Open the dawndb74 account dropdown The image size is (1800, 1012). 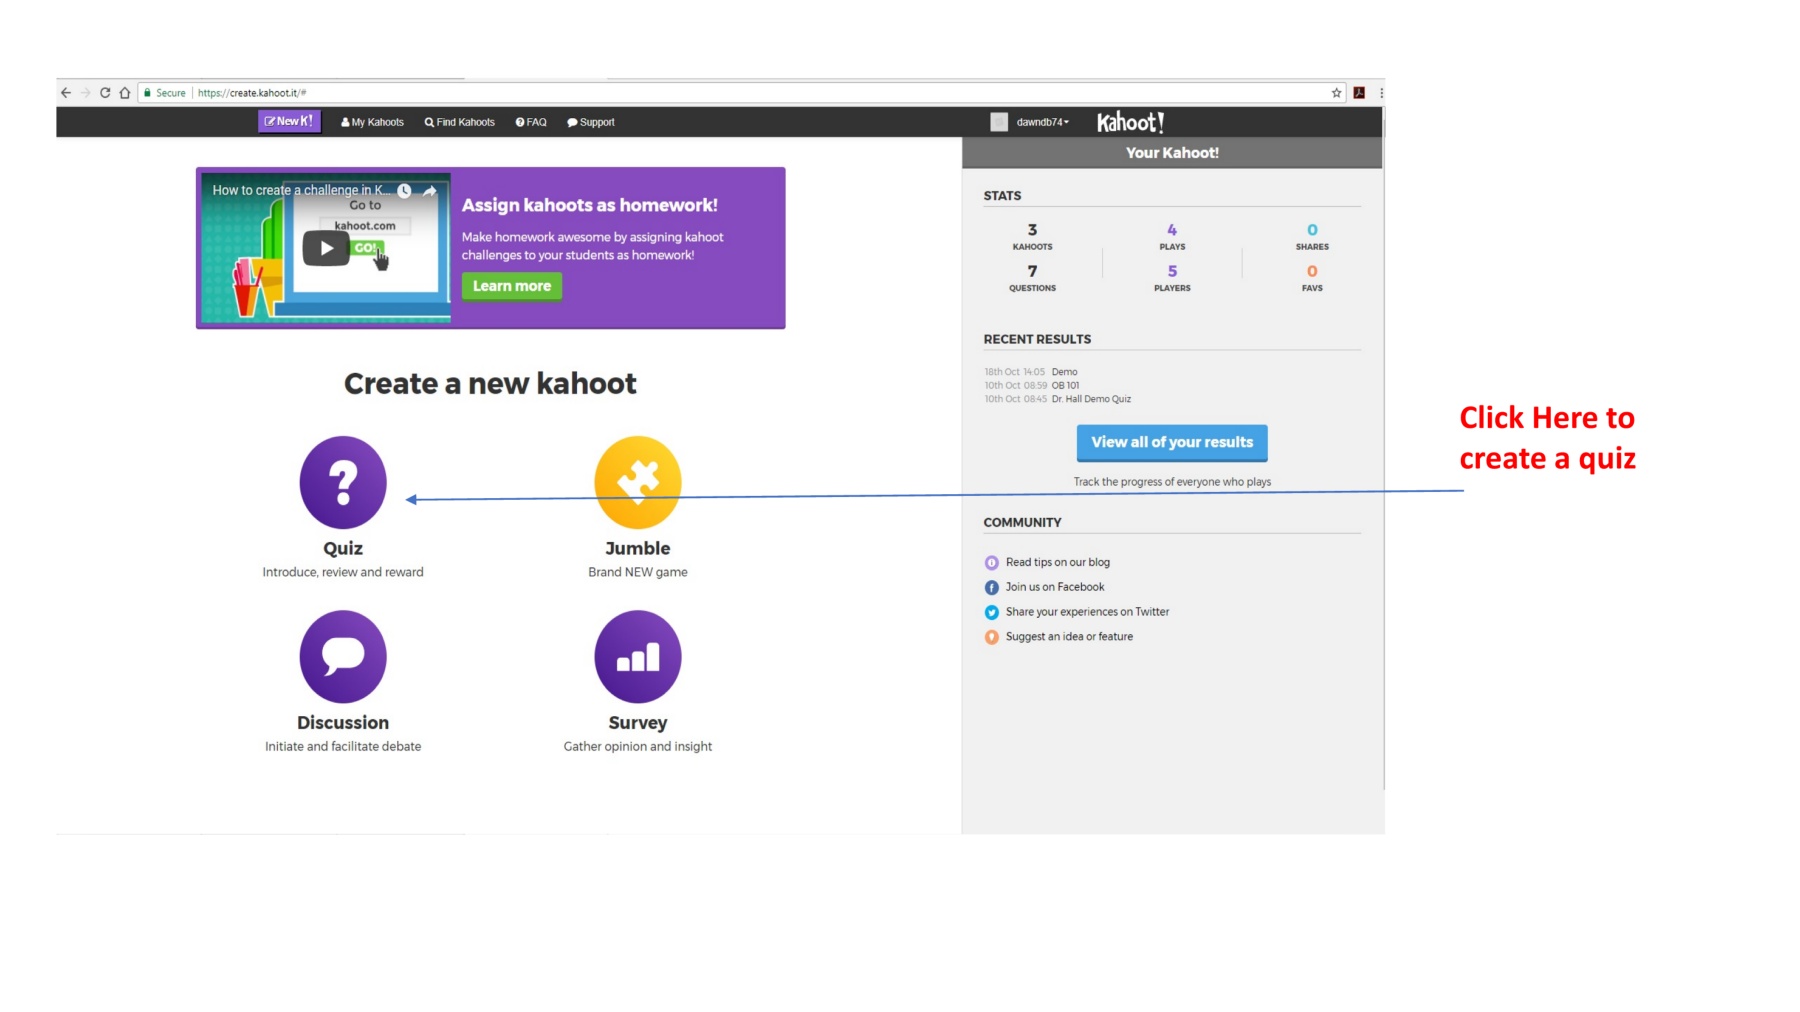coord(1042,122)
